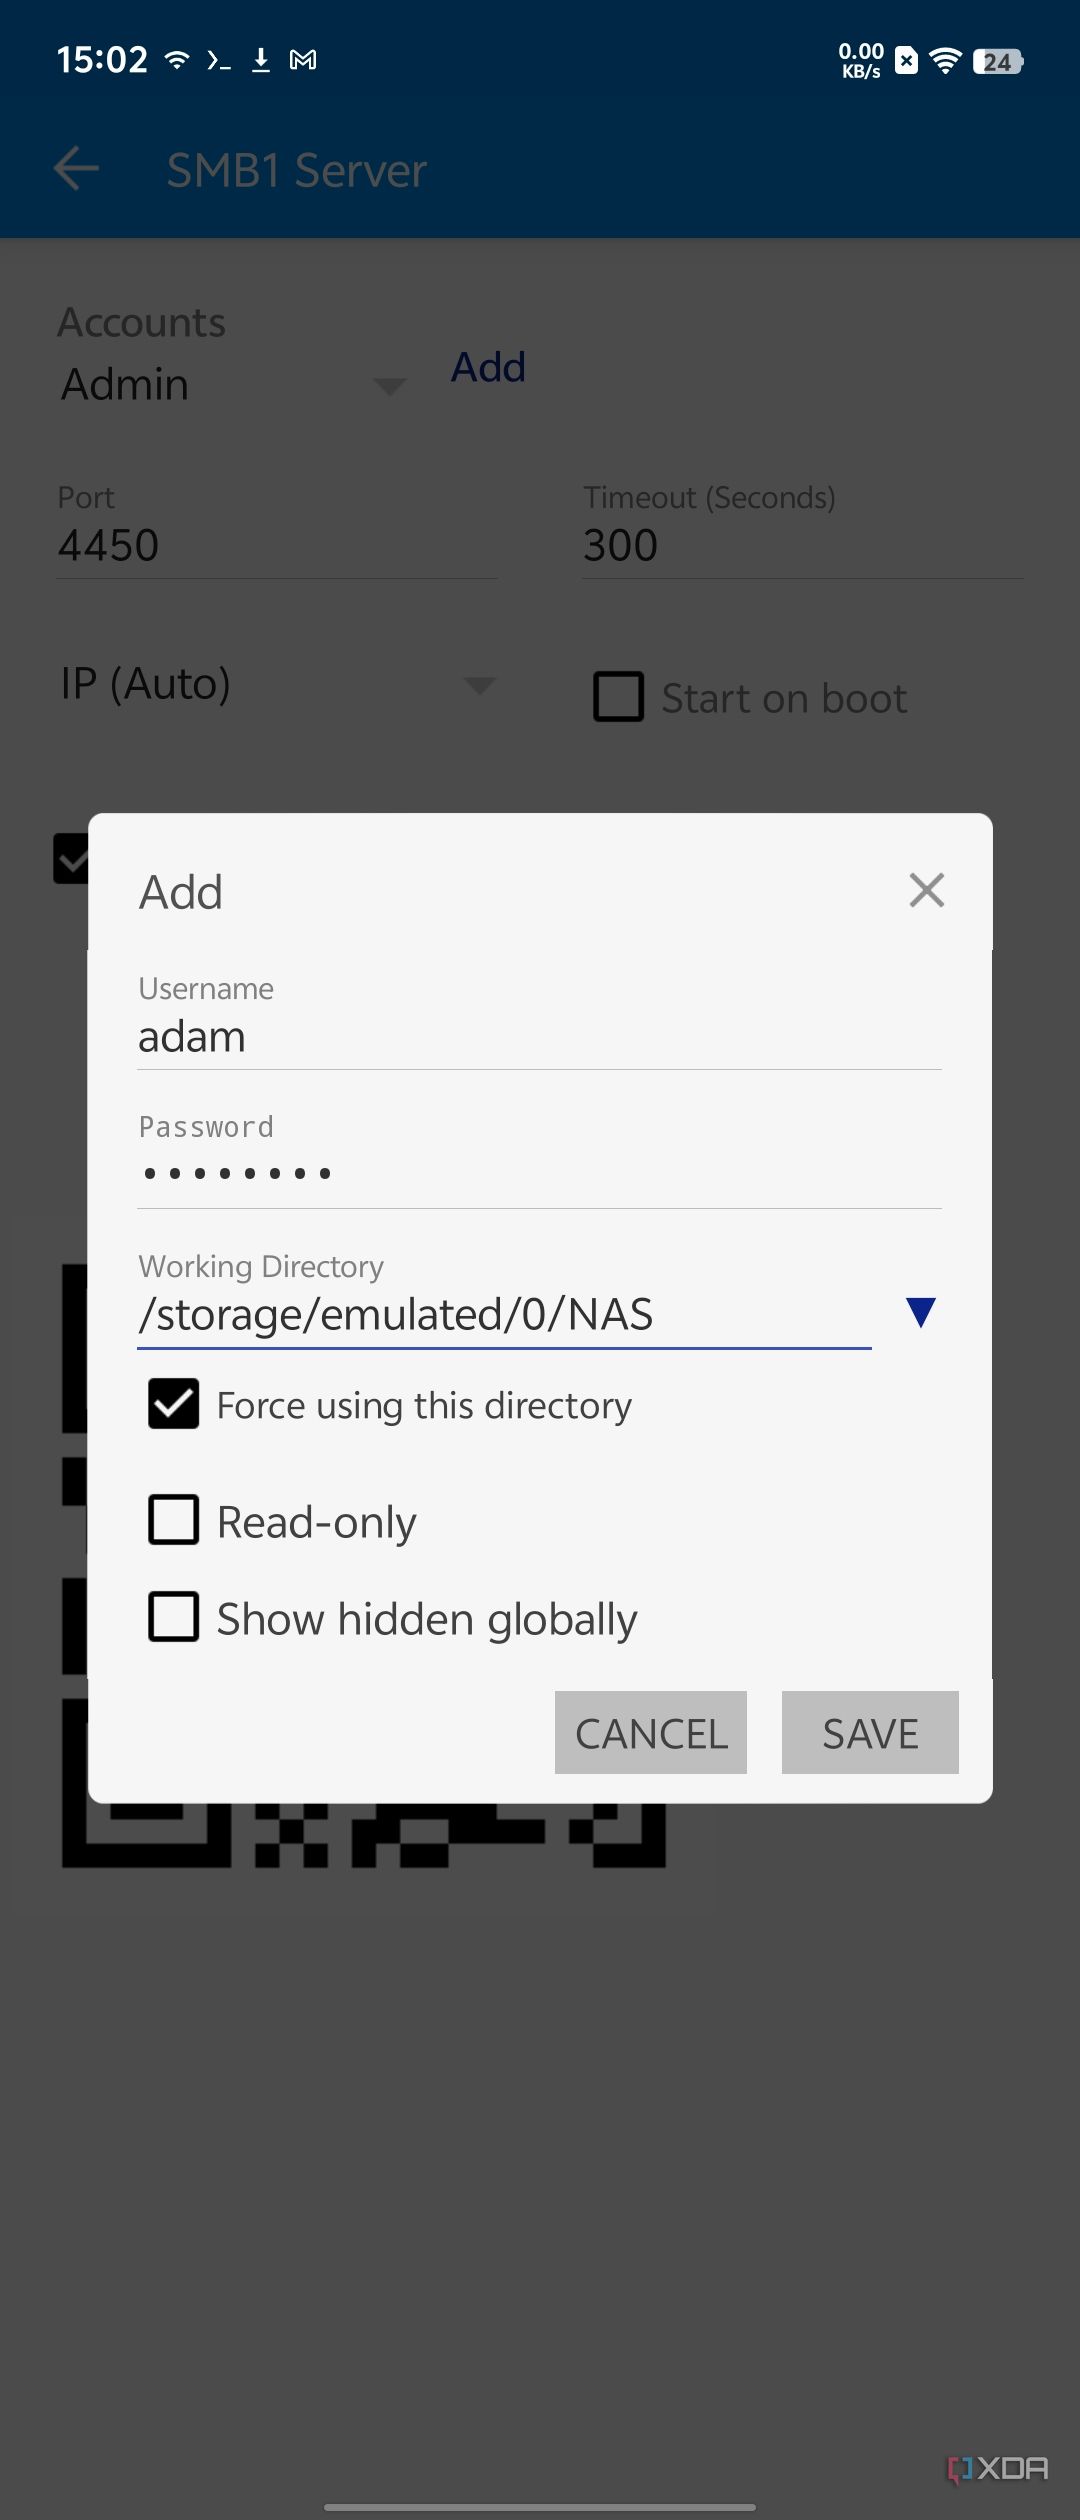Click the Username field containing adam
Image resolution: width=1080 pixels, height=2520 pixels.
[x=540, y=1038]
